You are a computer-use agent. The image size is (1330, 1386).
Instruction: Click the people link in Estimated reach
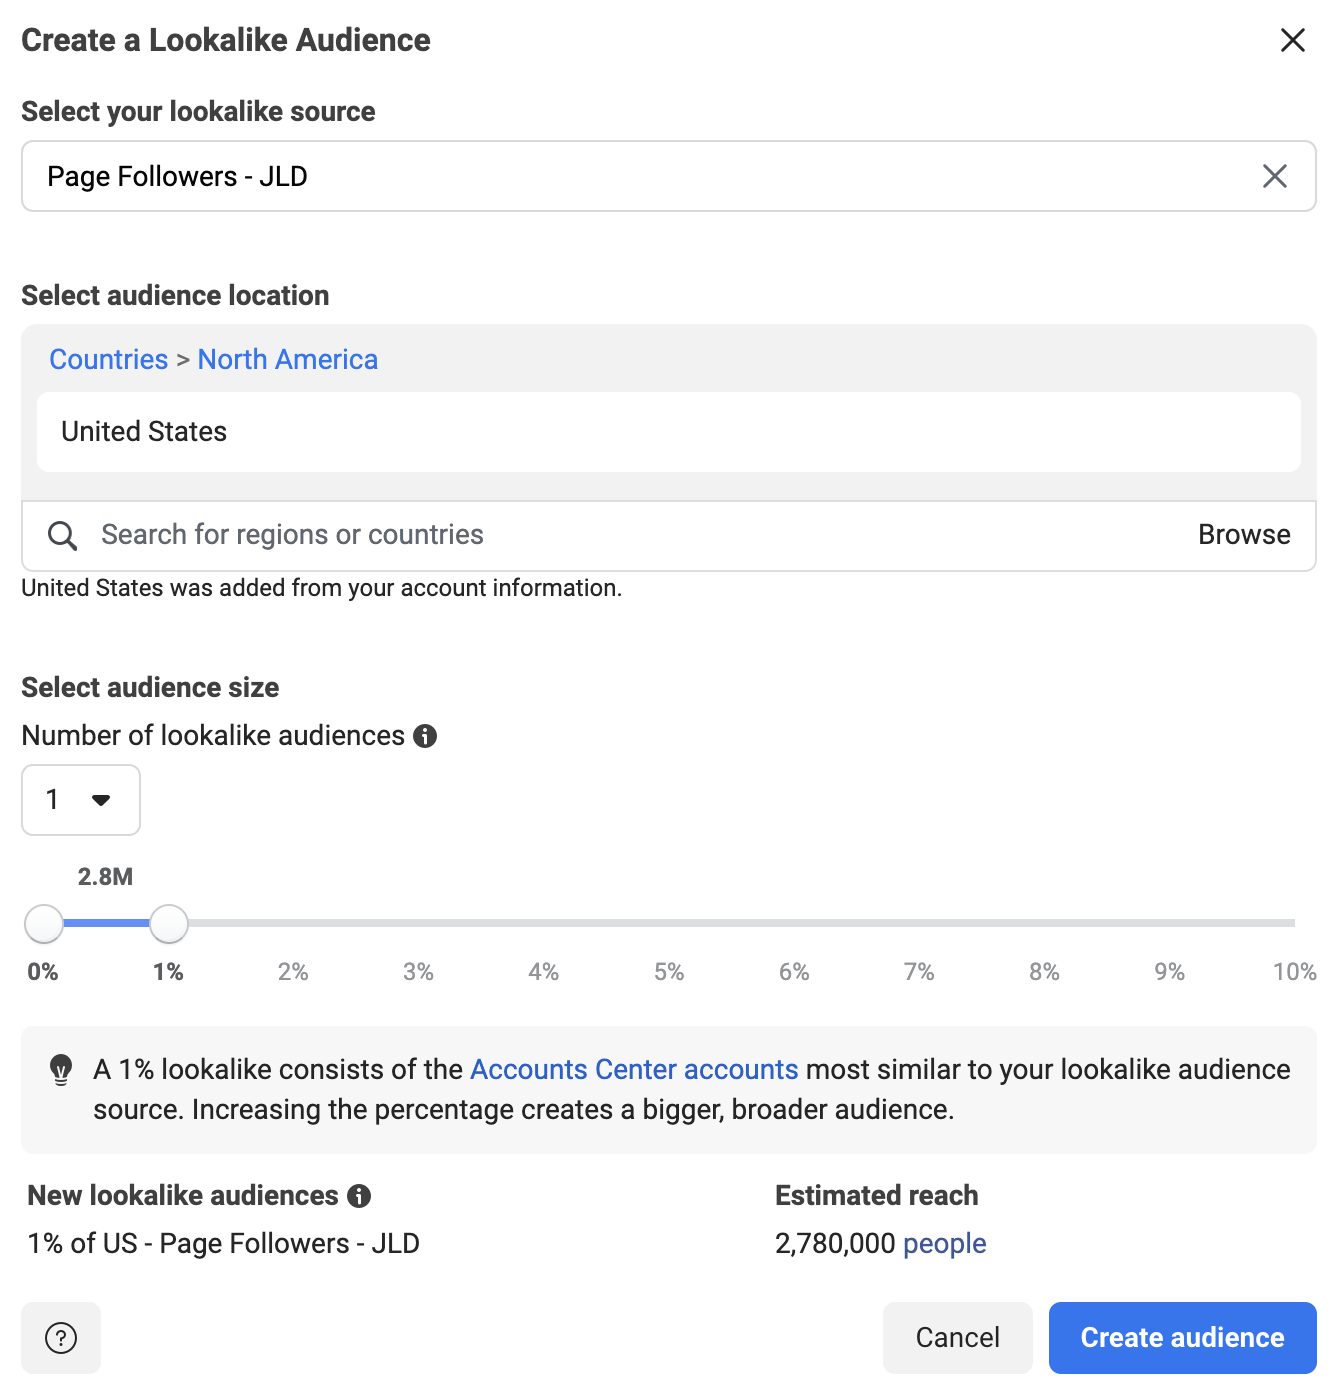944,1244
